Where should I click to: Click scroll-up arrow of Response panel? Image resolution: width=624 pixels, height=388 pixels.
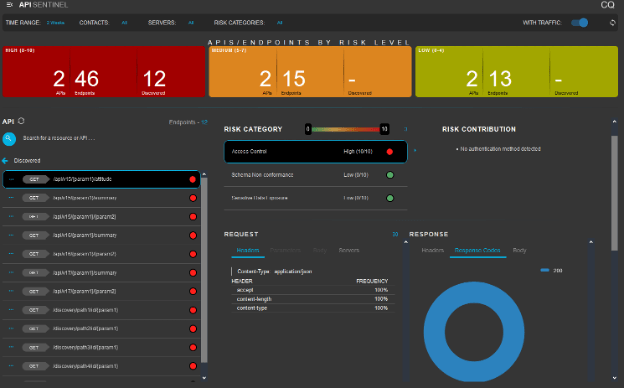click(x=591, y=242)
